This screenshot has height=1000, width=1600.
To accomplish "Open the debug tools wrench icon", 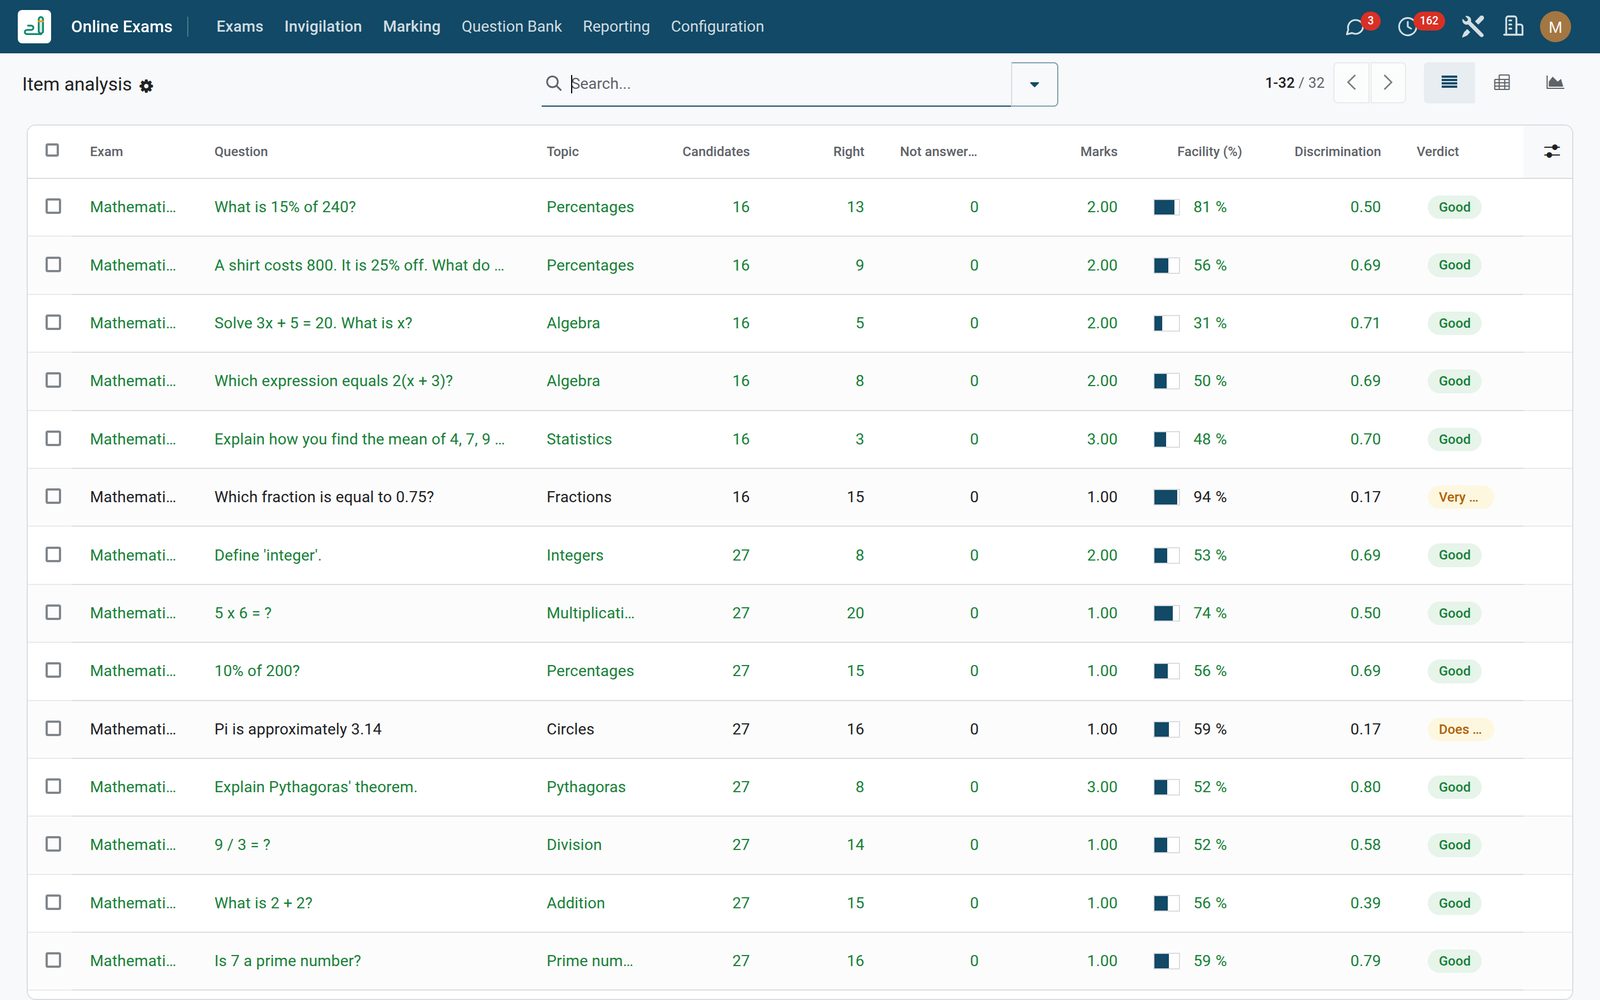I will click(1472, 27).
